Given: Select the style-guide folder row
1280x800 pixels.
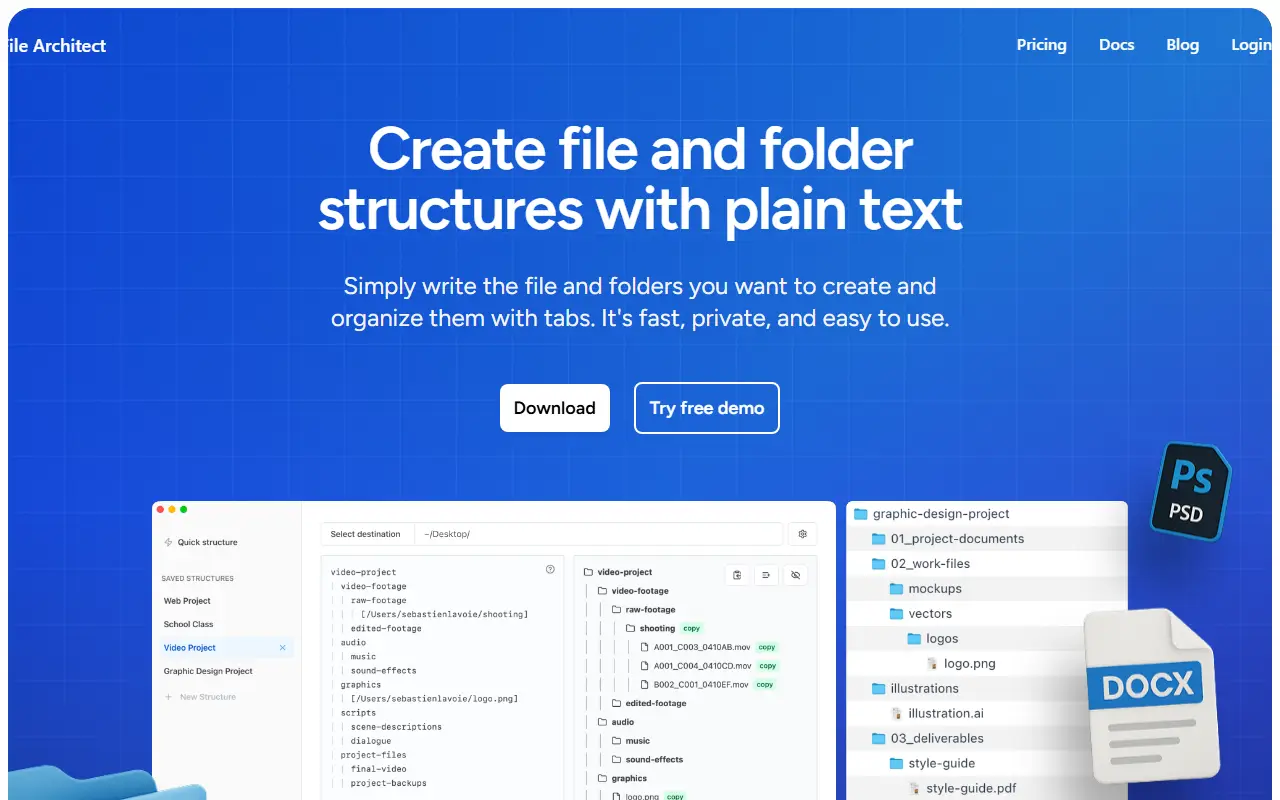Looking at the screenshot, I should (987, 764).
